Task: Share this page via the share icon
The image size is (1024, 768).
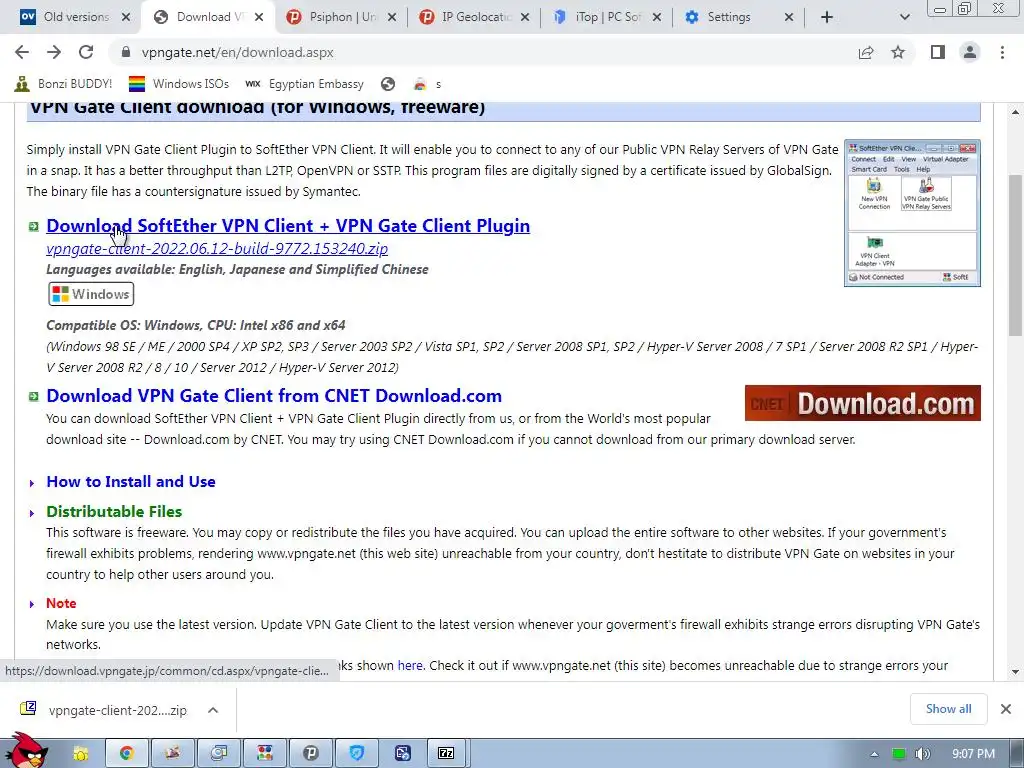Action: tap(866, 52)
